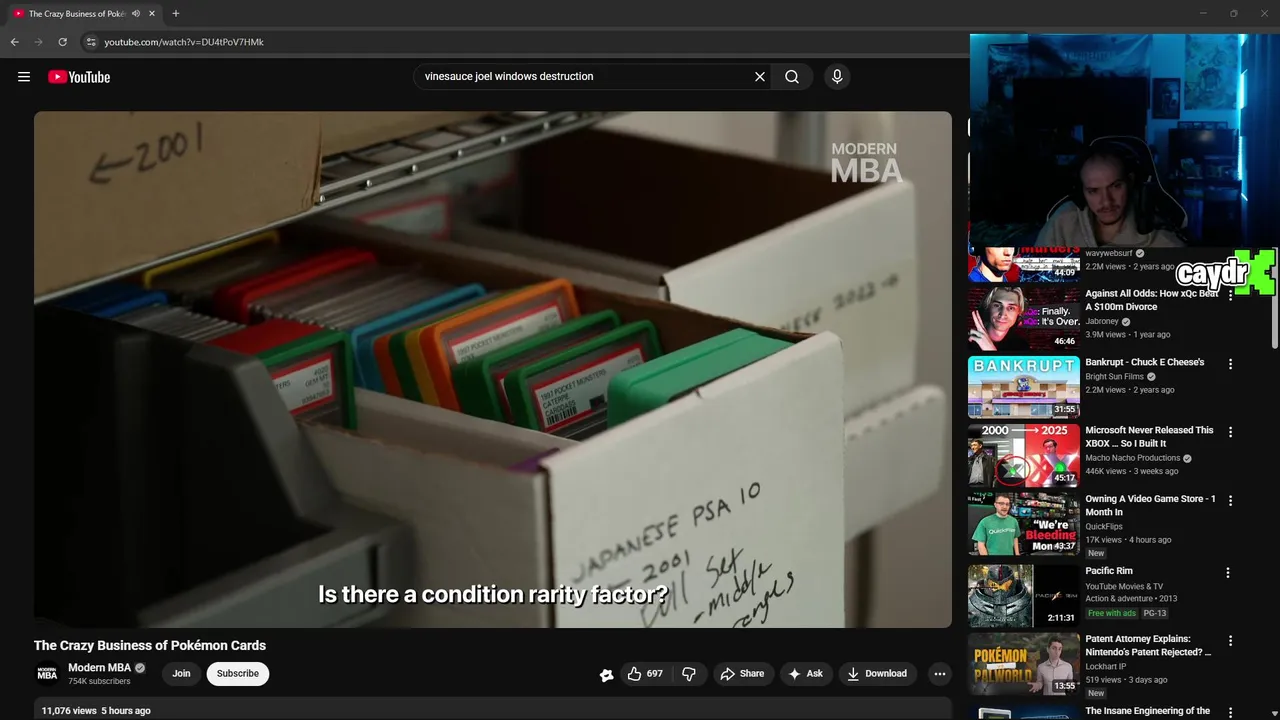Open options menu for Against All Odds
This screenshot has height=720, width=1280.
pos(1230,297)
